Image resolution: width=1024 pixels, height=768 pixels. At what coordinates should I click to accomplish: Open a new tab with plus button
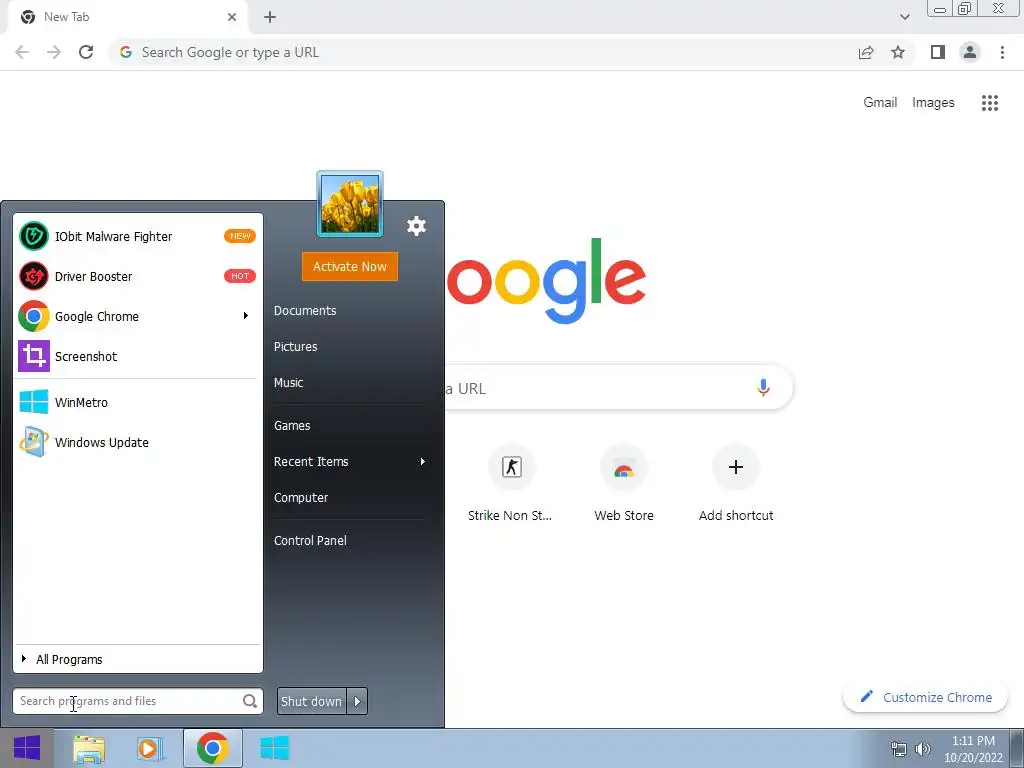[270, 17]
